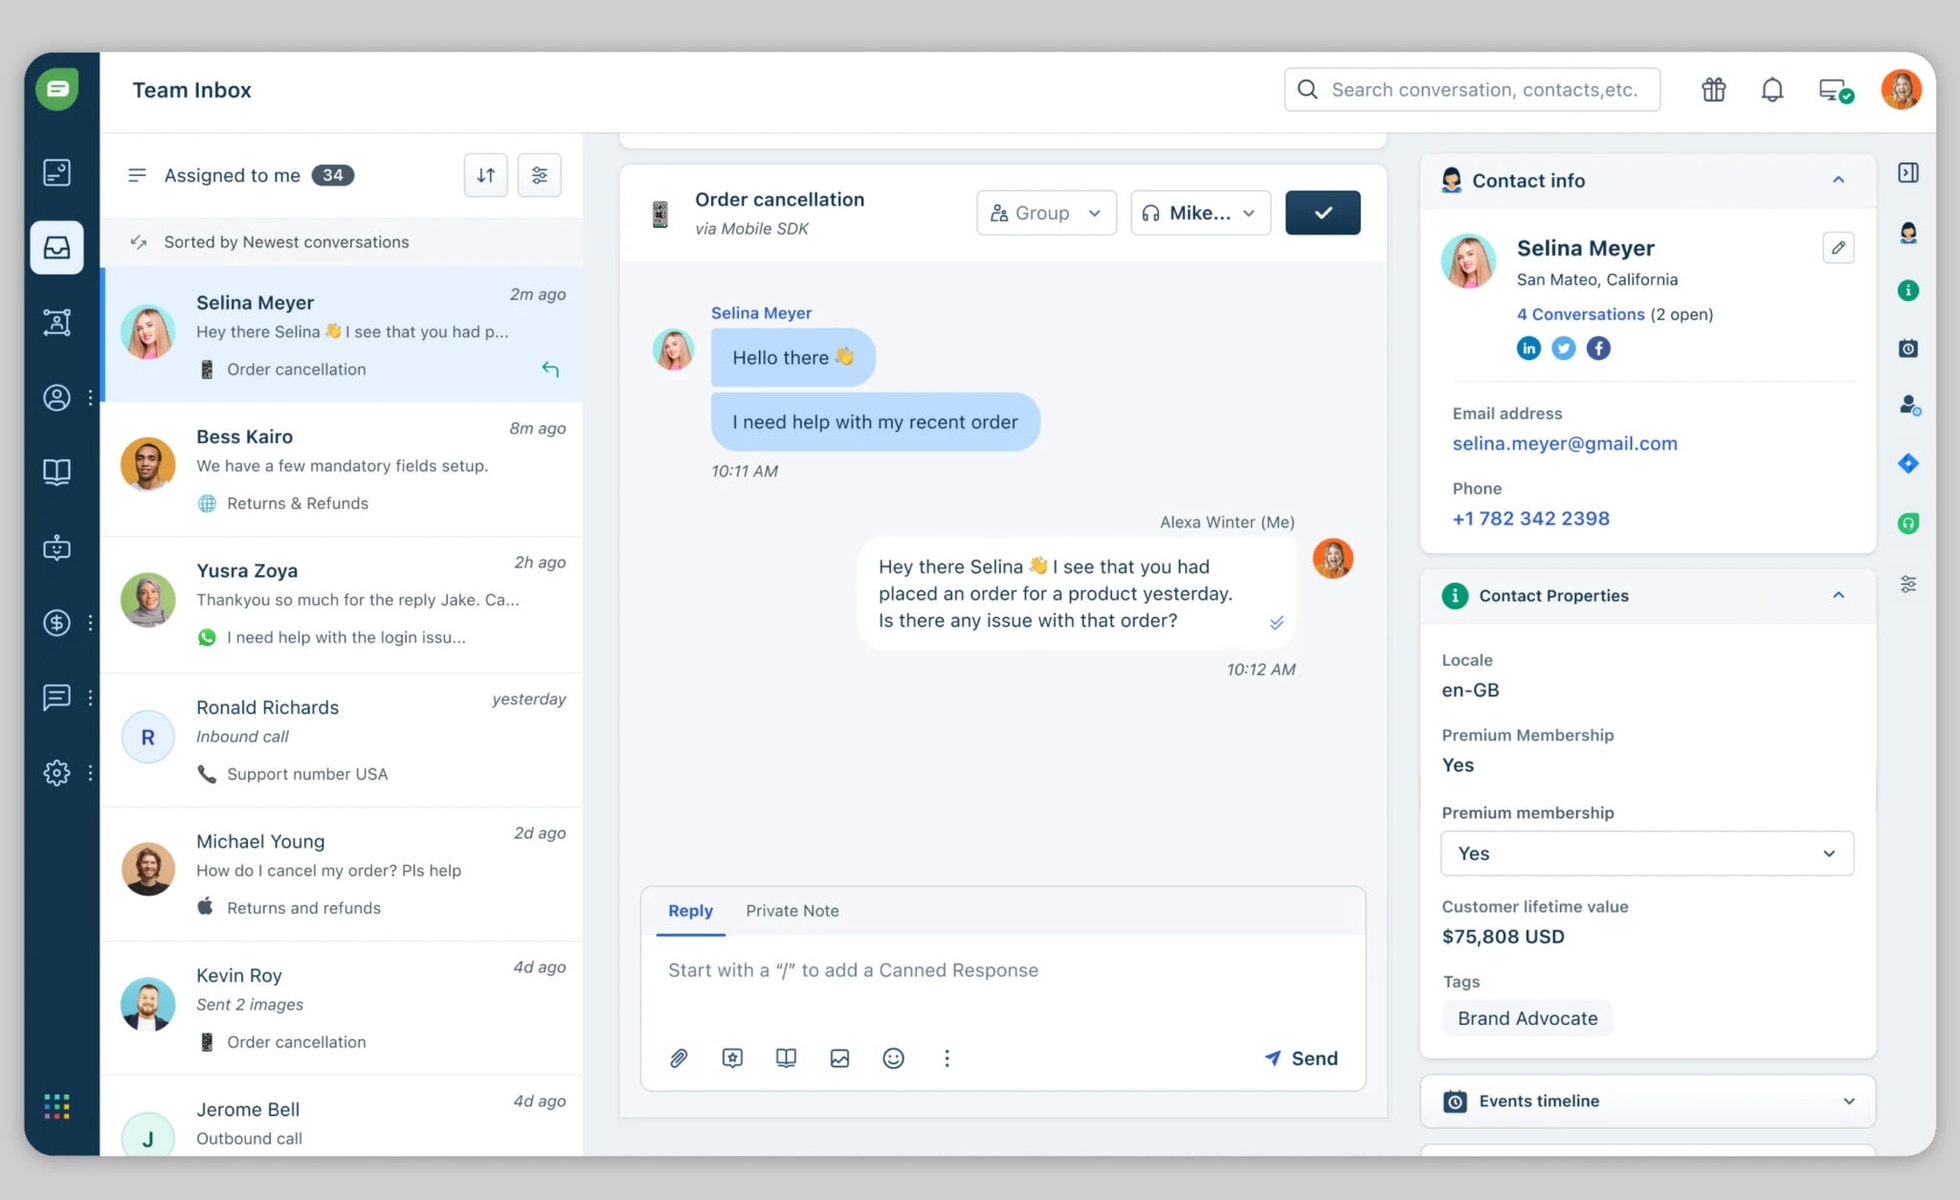1960x1200 pixels.
Task: Open Kevin Roy's conversation
Action: pos(342,1008)
